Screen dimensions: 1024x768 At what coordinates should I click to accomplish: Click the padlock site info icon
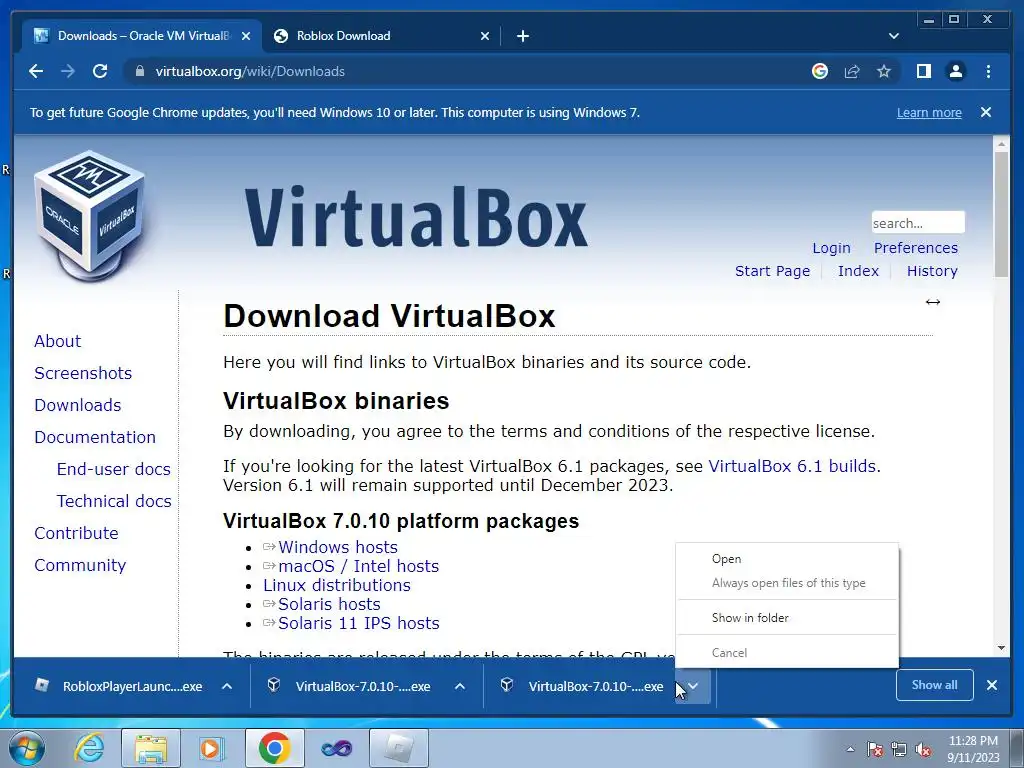[139, 71]
